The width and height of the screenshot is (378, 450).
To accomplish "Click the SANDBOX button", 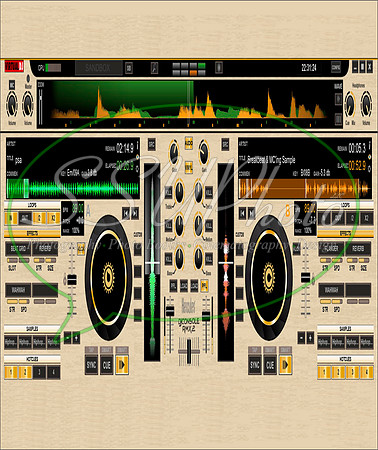I will pyautogui.click(x=98, y=68).
